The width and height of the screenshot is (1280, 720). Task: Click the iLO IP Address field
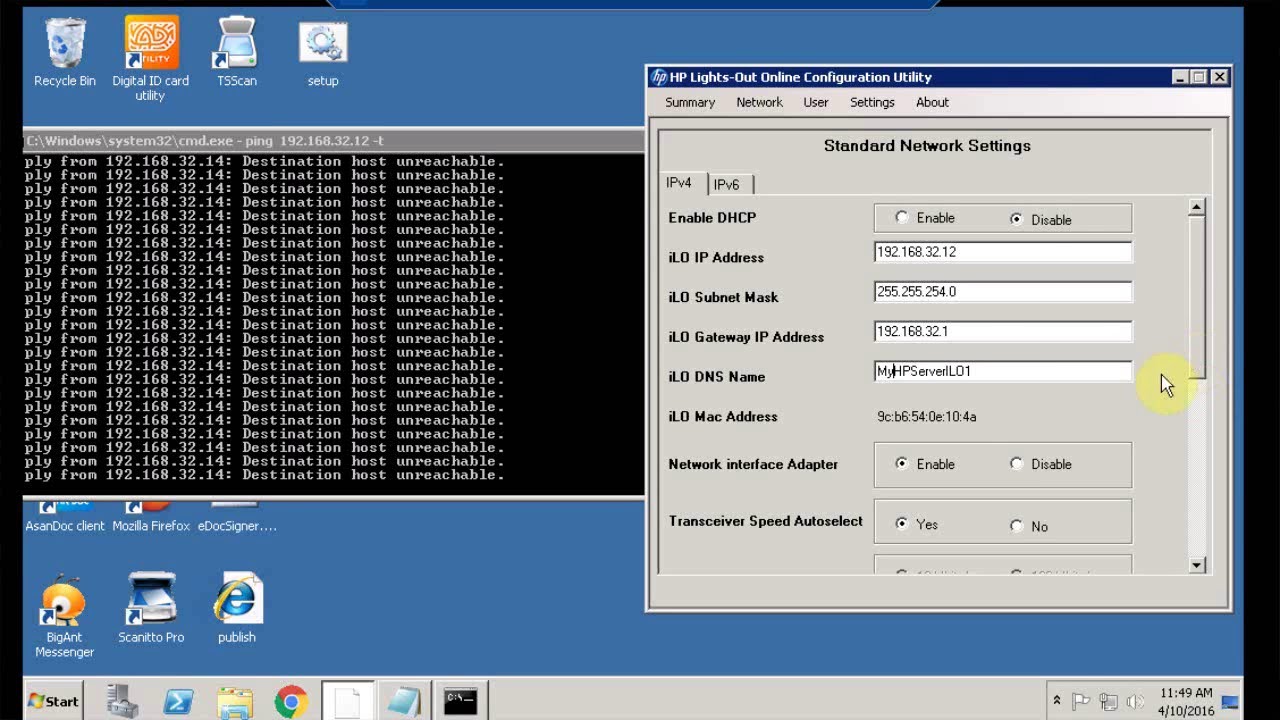tap(1003, 252)
